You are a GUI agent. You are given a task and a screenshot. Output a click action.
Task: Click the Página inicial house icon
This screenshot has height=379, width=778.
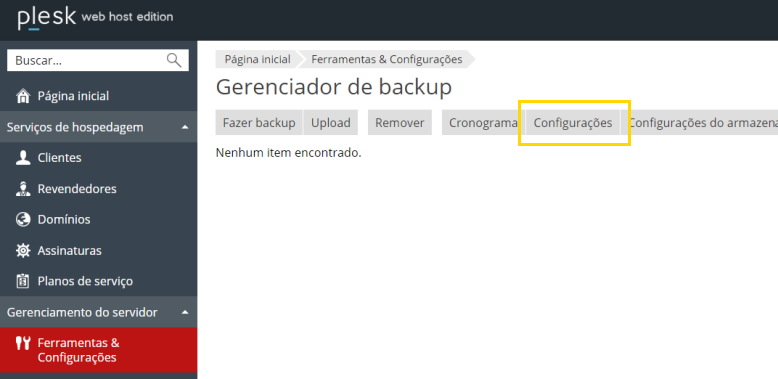coord(23,96)
